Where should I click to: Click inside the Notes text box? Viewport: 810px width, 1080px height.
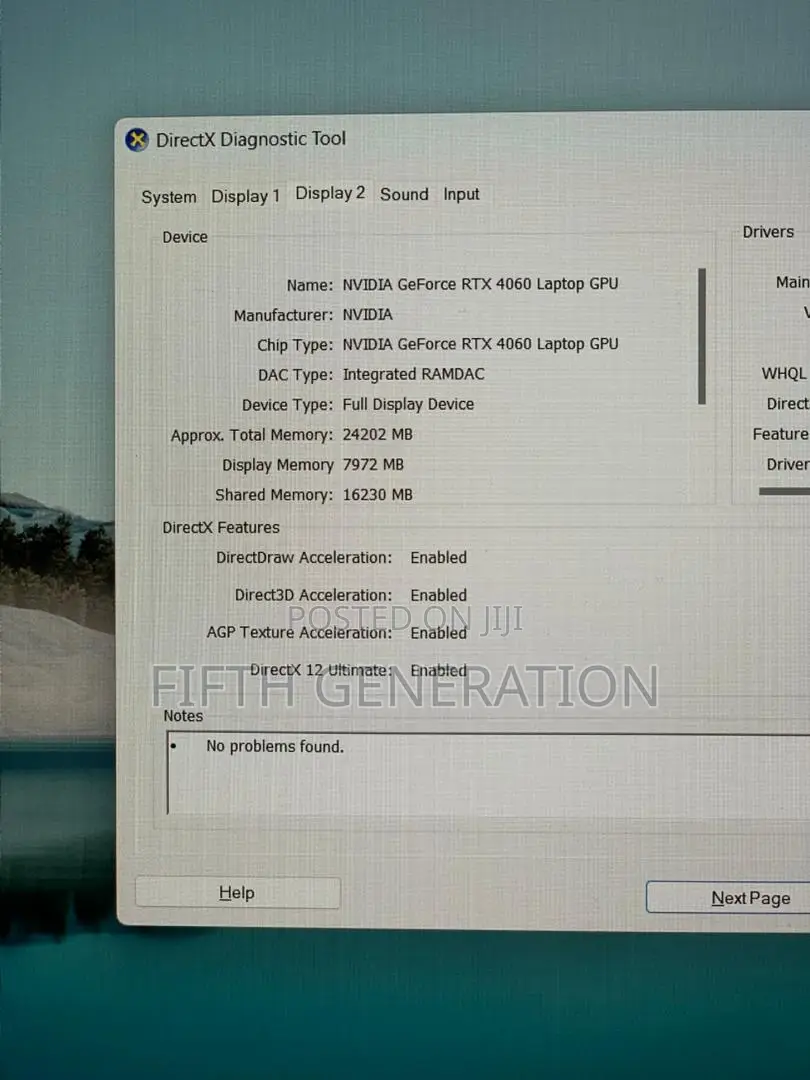tap(488, 773)
